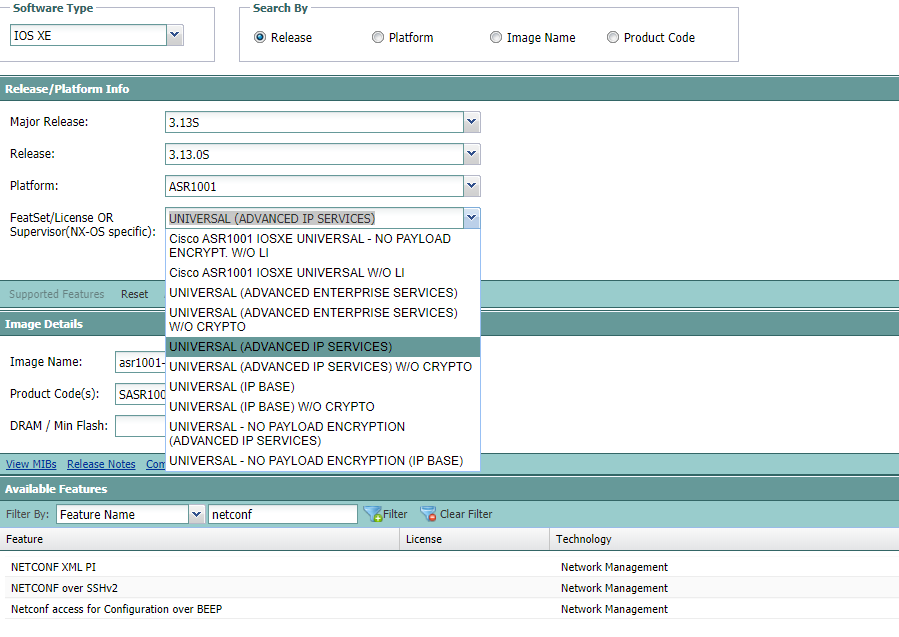Sort by the Technology column header
The height and width of the screenshot is (637, 899).
pos(725,539)
